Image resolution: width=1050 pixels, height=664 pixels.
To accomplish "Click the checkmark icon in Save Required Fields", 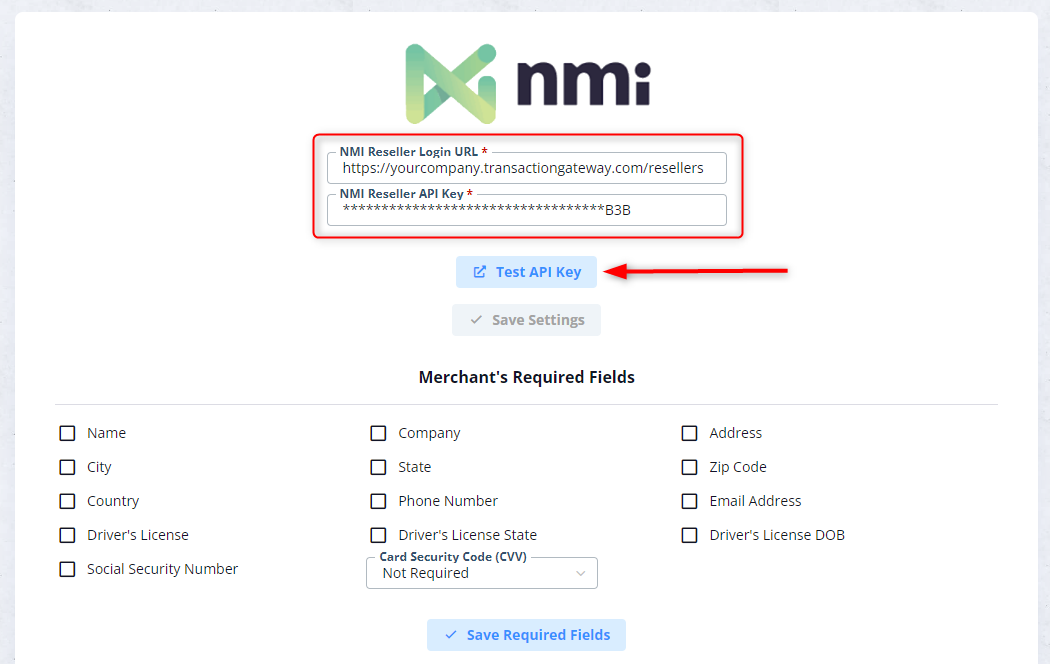I will coord(451,635).
